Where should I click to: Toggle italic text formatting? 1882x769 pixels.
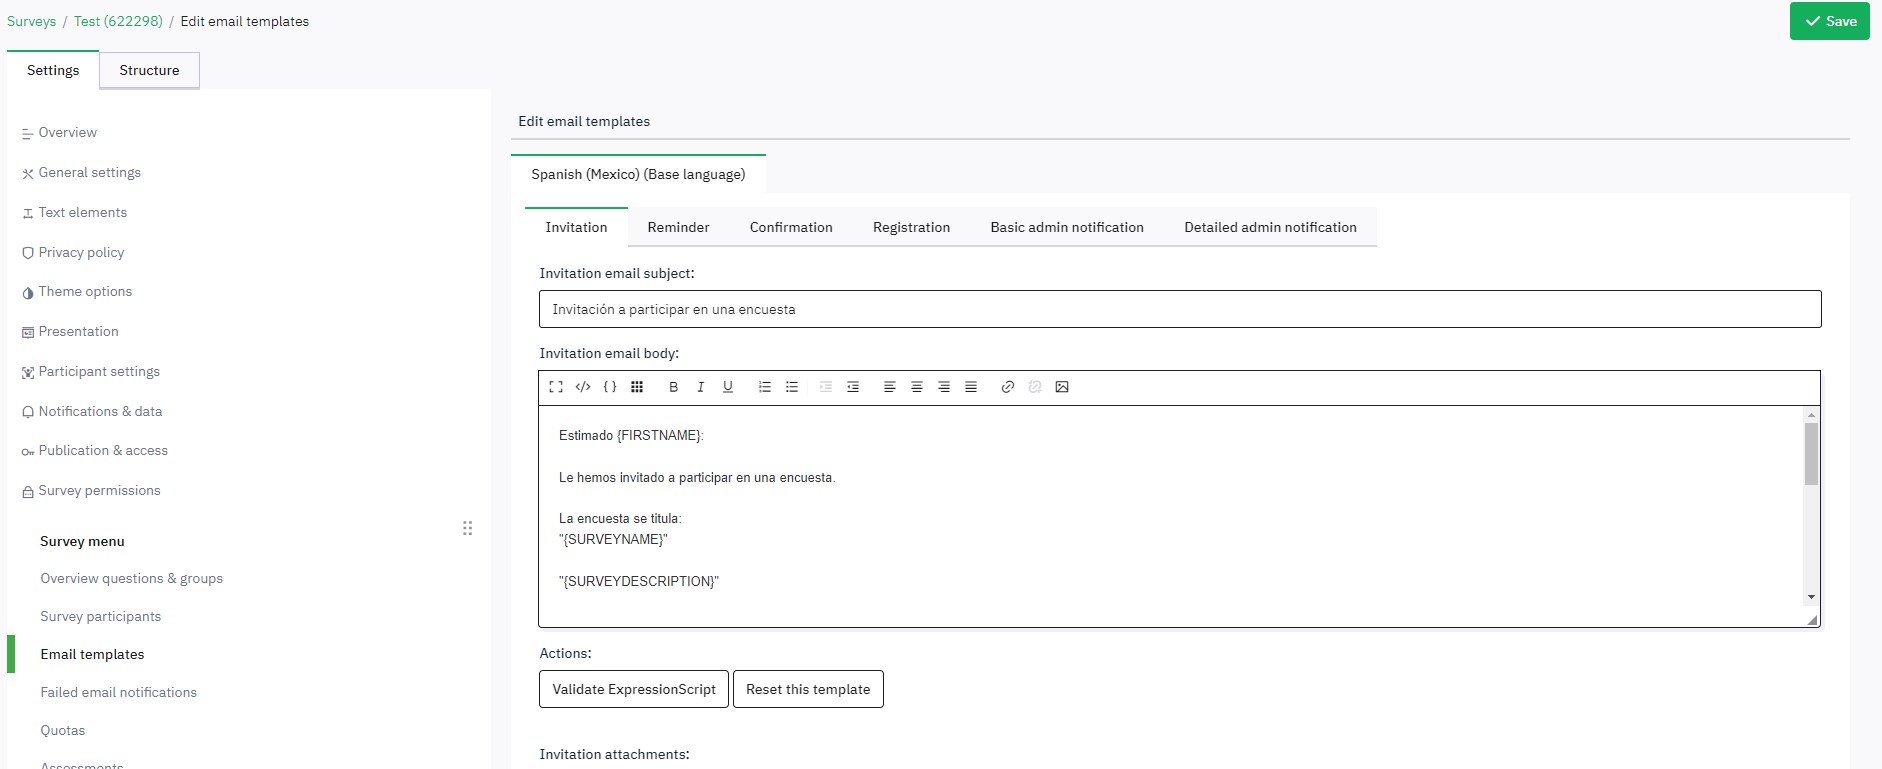pos(700,387)
